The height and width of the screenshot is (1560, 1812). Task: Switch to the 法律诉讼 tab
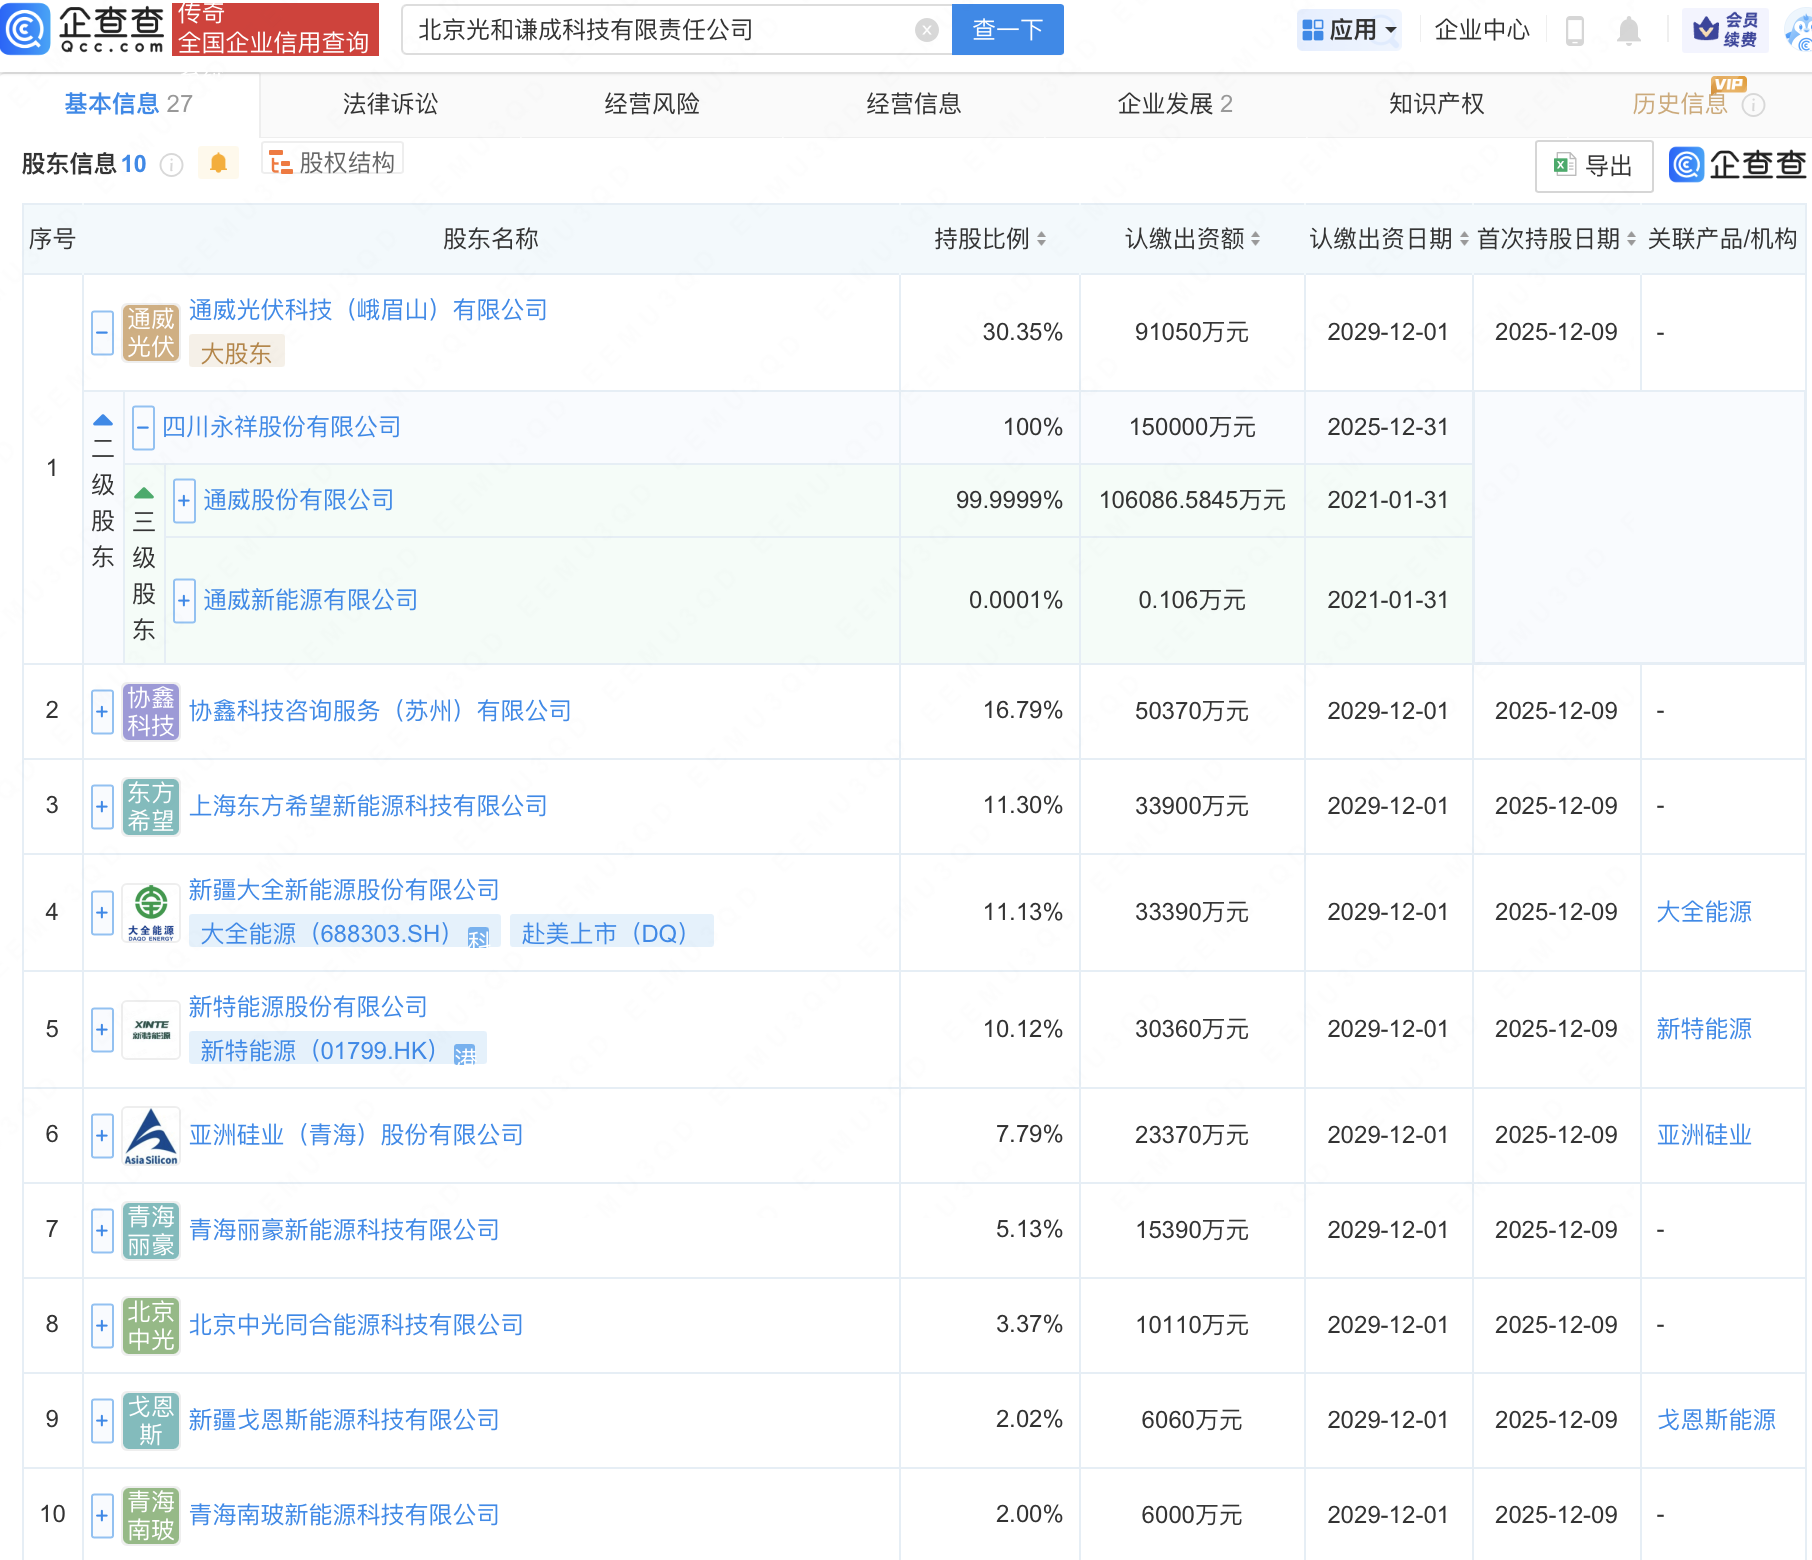click(391, 103)
